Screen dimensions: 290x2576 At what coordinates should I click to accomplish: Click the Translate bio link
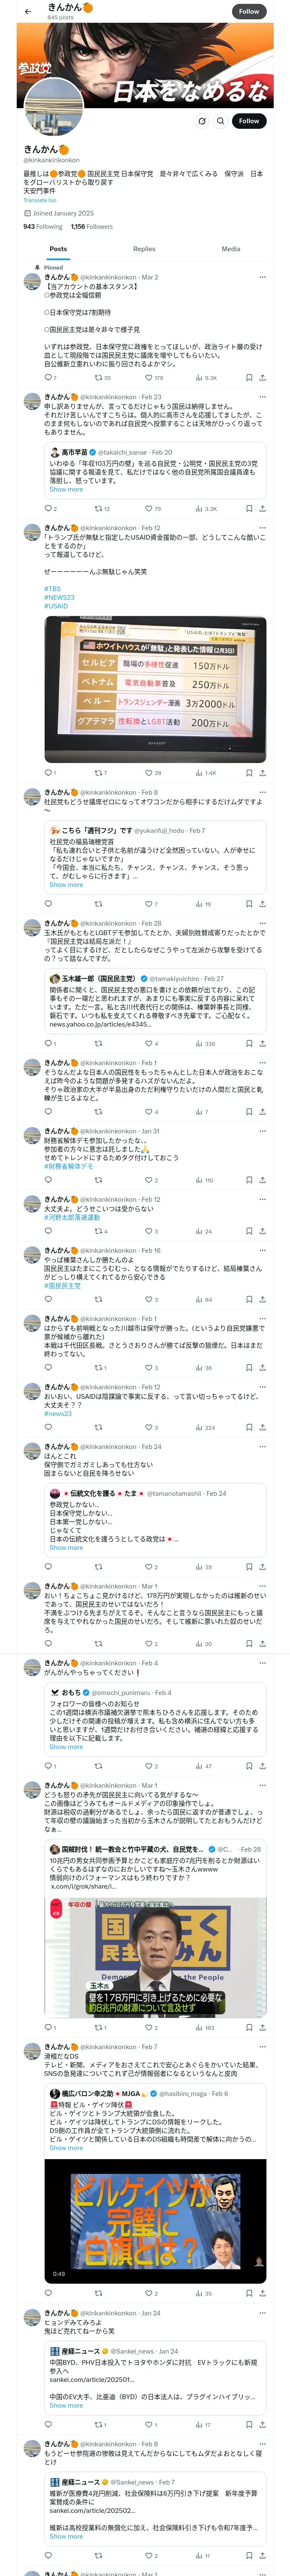point(40,201)
